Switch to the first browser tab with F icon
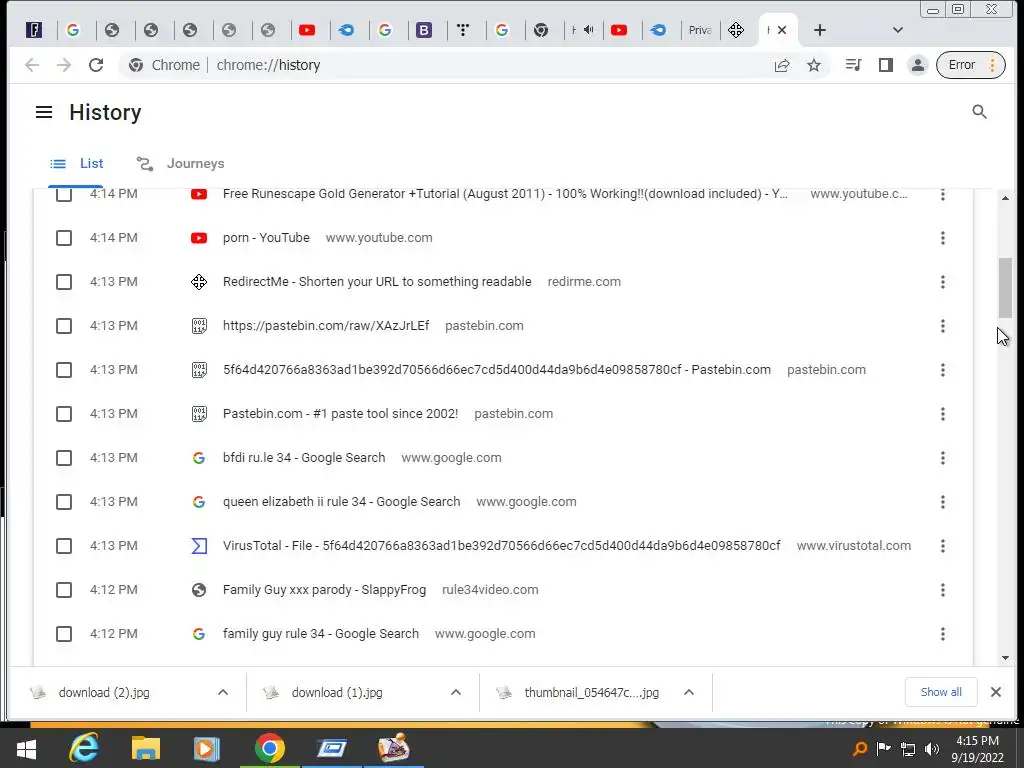Screen dimensions: 1024x768 pos(34,30)
